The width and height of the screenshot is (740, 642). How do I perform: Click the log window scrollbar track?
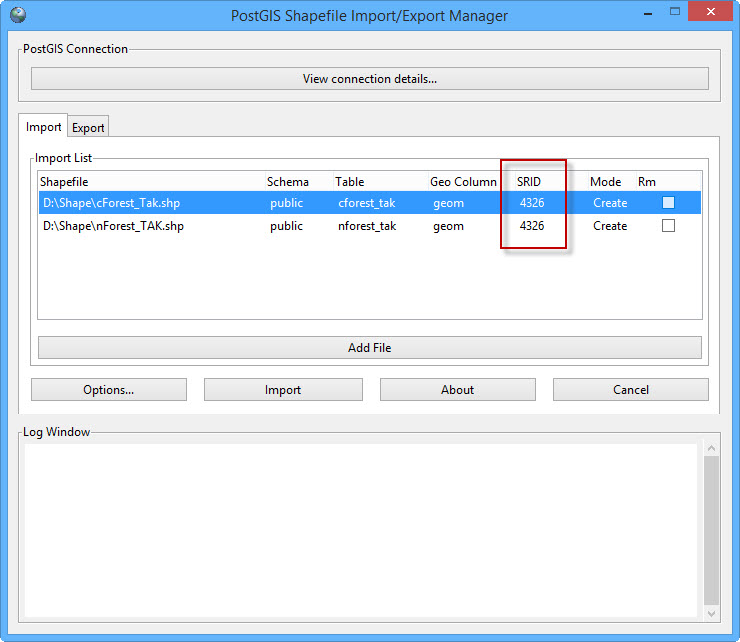coord(712,530)
